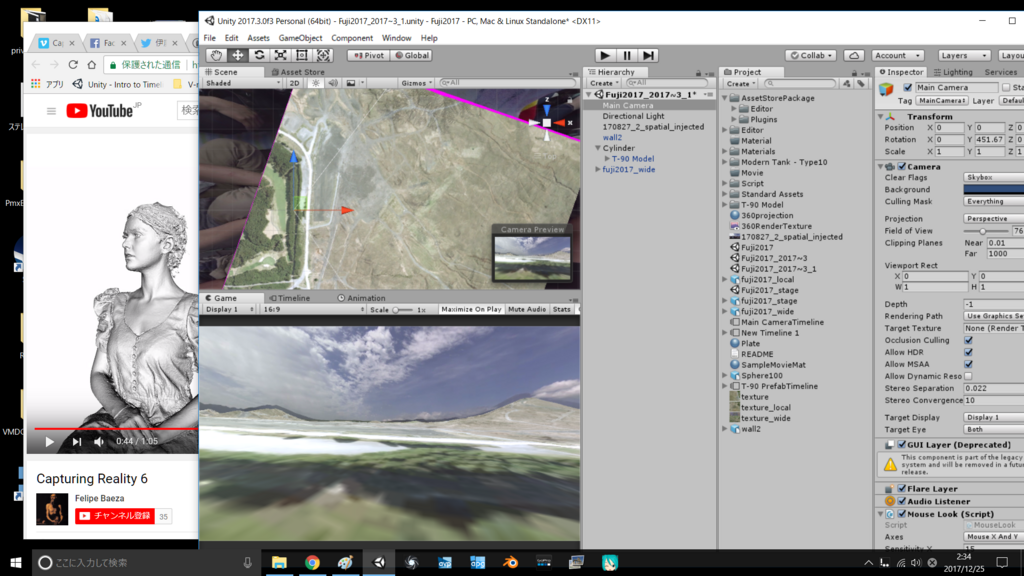Open the Windows Start menu
Image resolution: width=1024 pixels, height=576 pixels.
[x=16, y=562]
